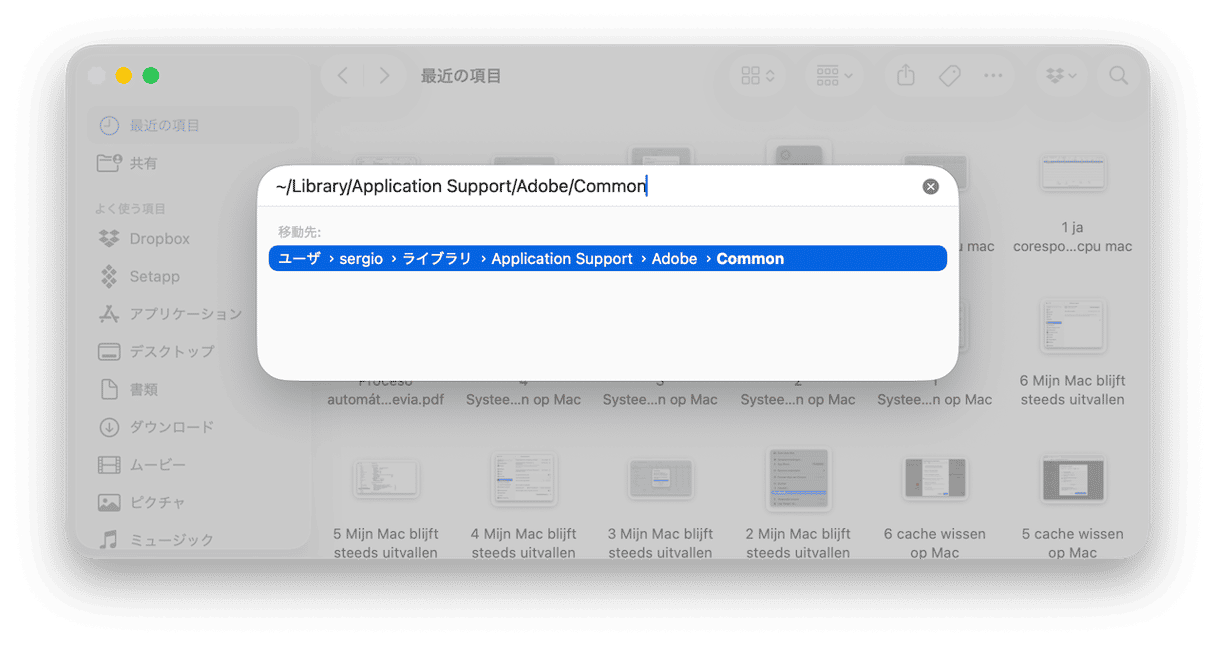Open 最近の項目 in the sidebar
1216x646 pixels.
tap(192, 126)
